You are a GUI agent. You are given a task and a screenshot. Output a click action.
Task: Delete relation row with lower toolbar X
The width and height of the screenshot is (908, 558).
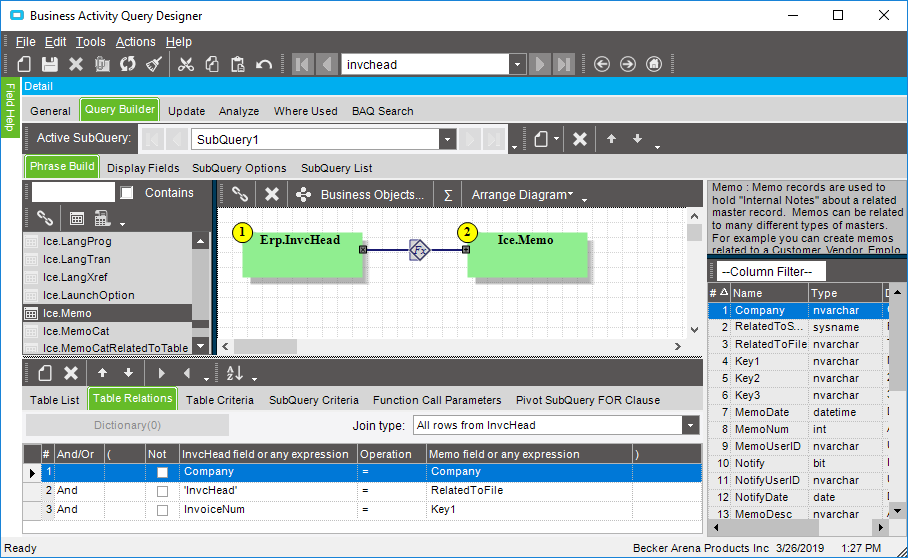tap(71, 373)
